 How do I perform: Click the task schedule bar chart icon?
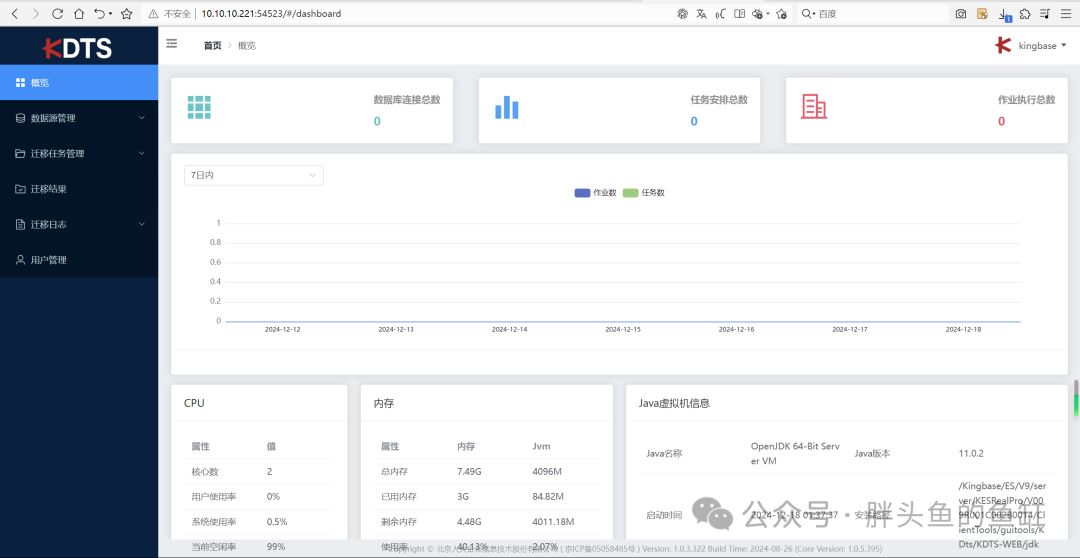pos(507,108)
